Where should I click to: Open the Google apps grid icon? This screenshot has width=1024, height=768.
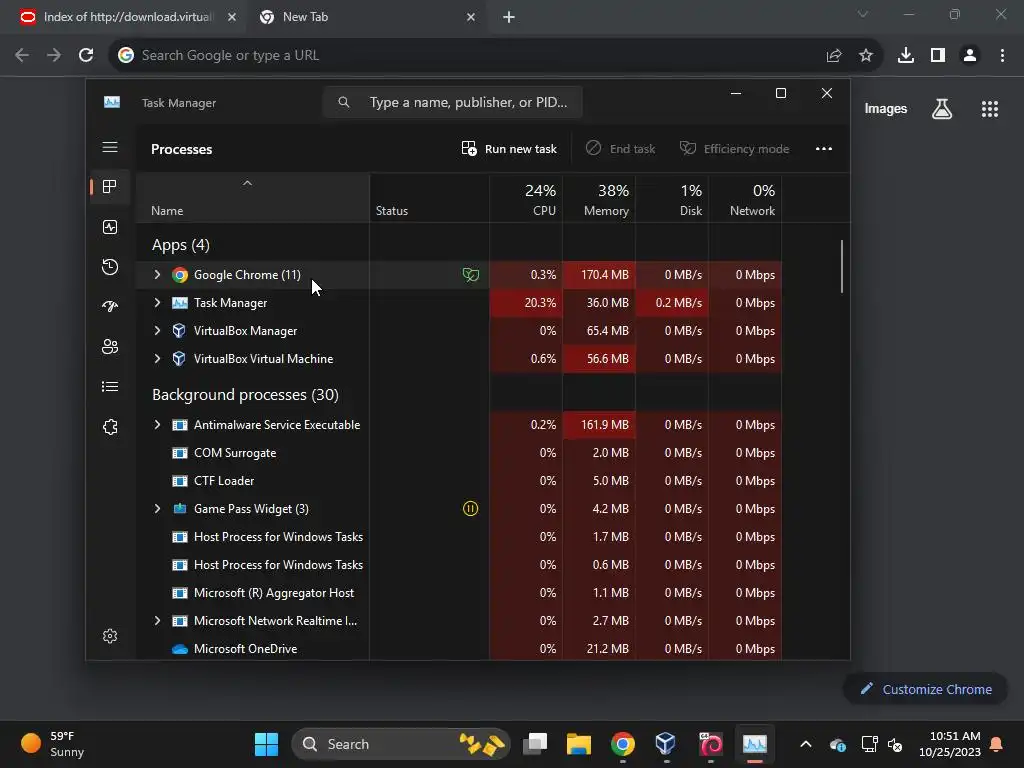(989, 109)
